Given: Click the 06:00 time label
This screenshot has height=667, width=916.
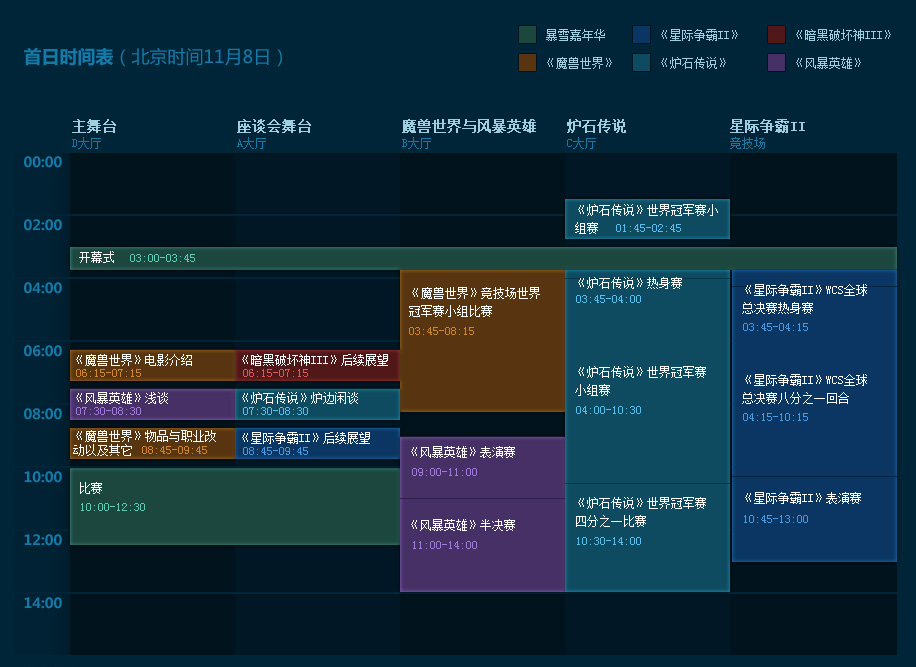Looking at the screenshot, I should click(43, 351).
